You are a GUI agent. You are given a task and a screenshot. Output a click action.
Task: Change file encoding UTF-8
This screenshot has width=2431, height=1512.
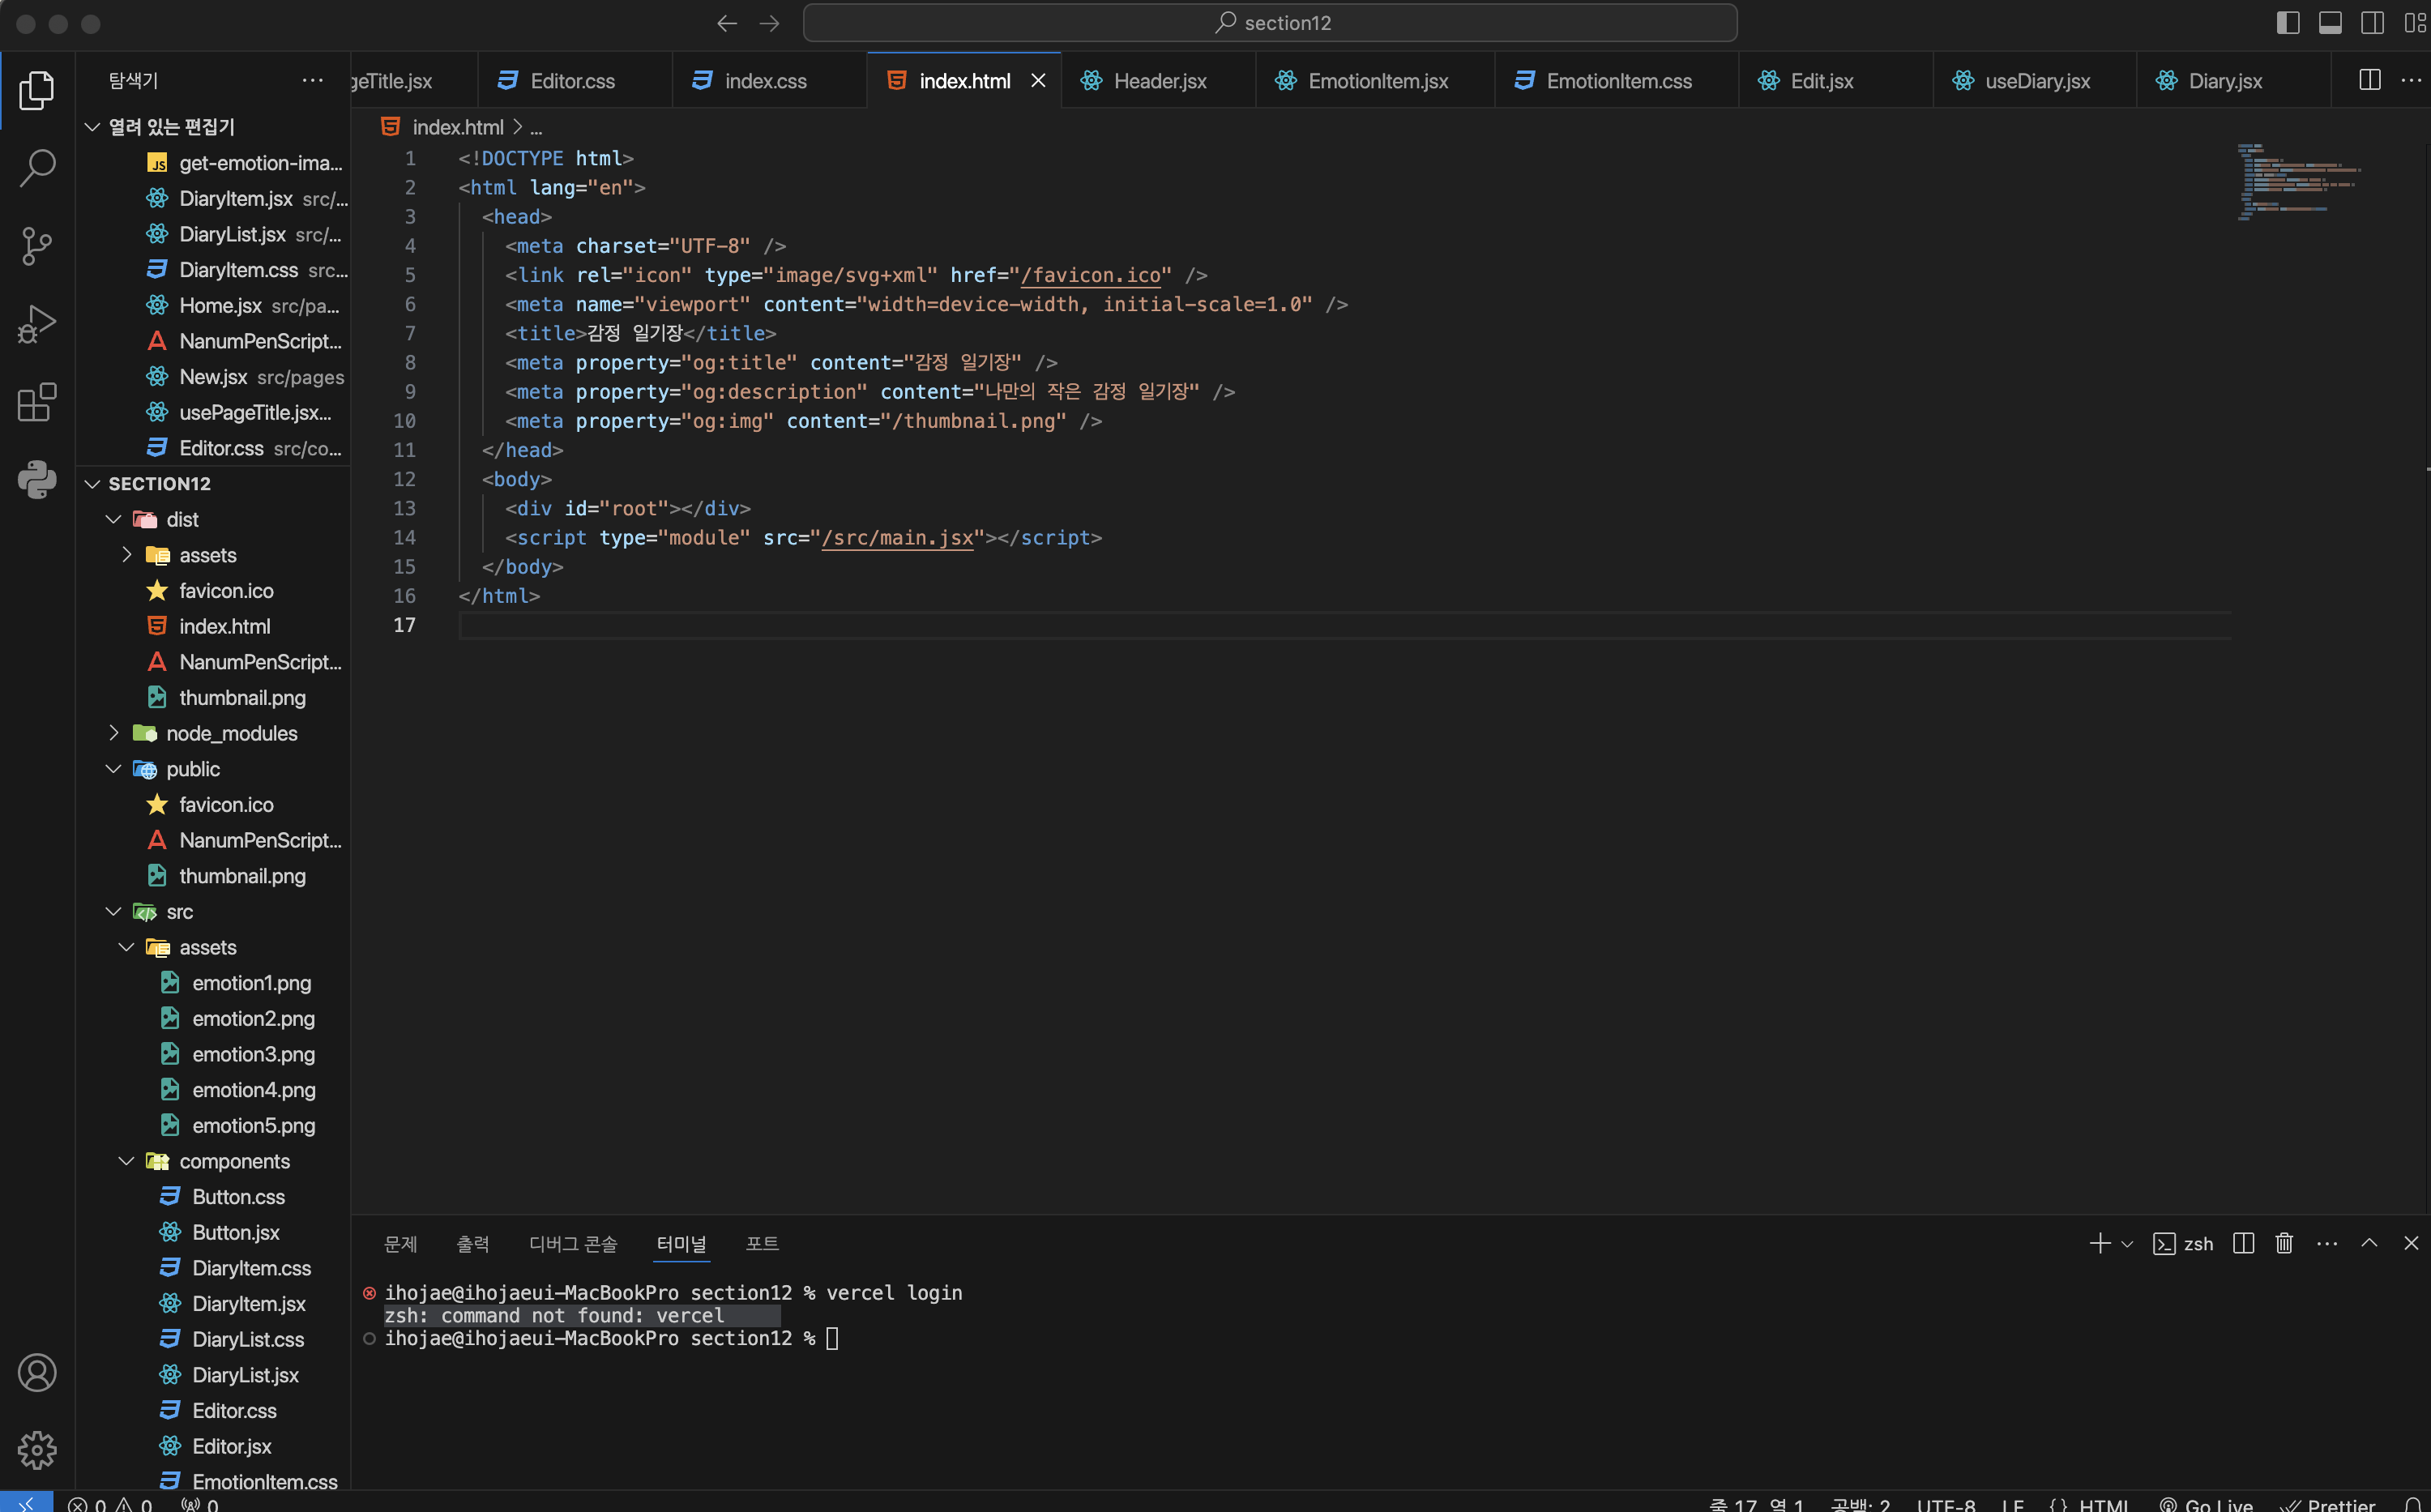1945,1502
